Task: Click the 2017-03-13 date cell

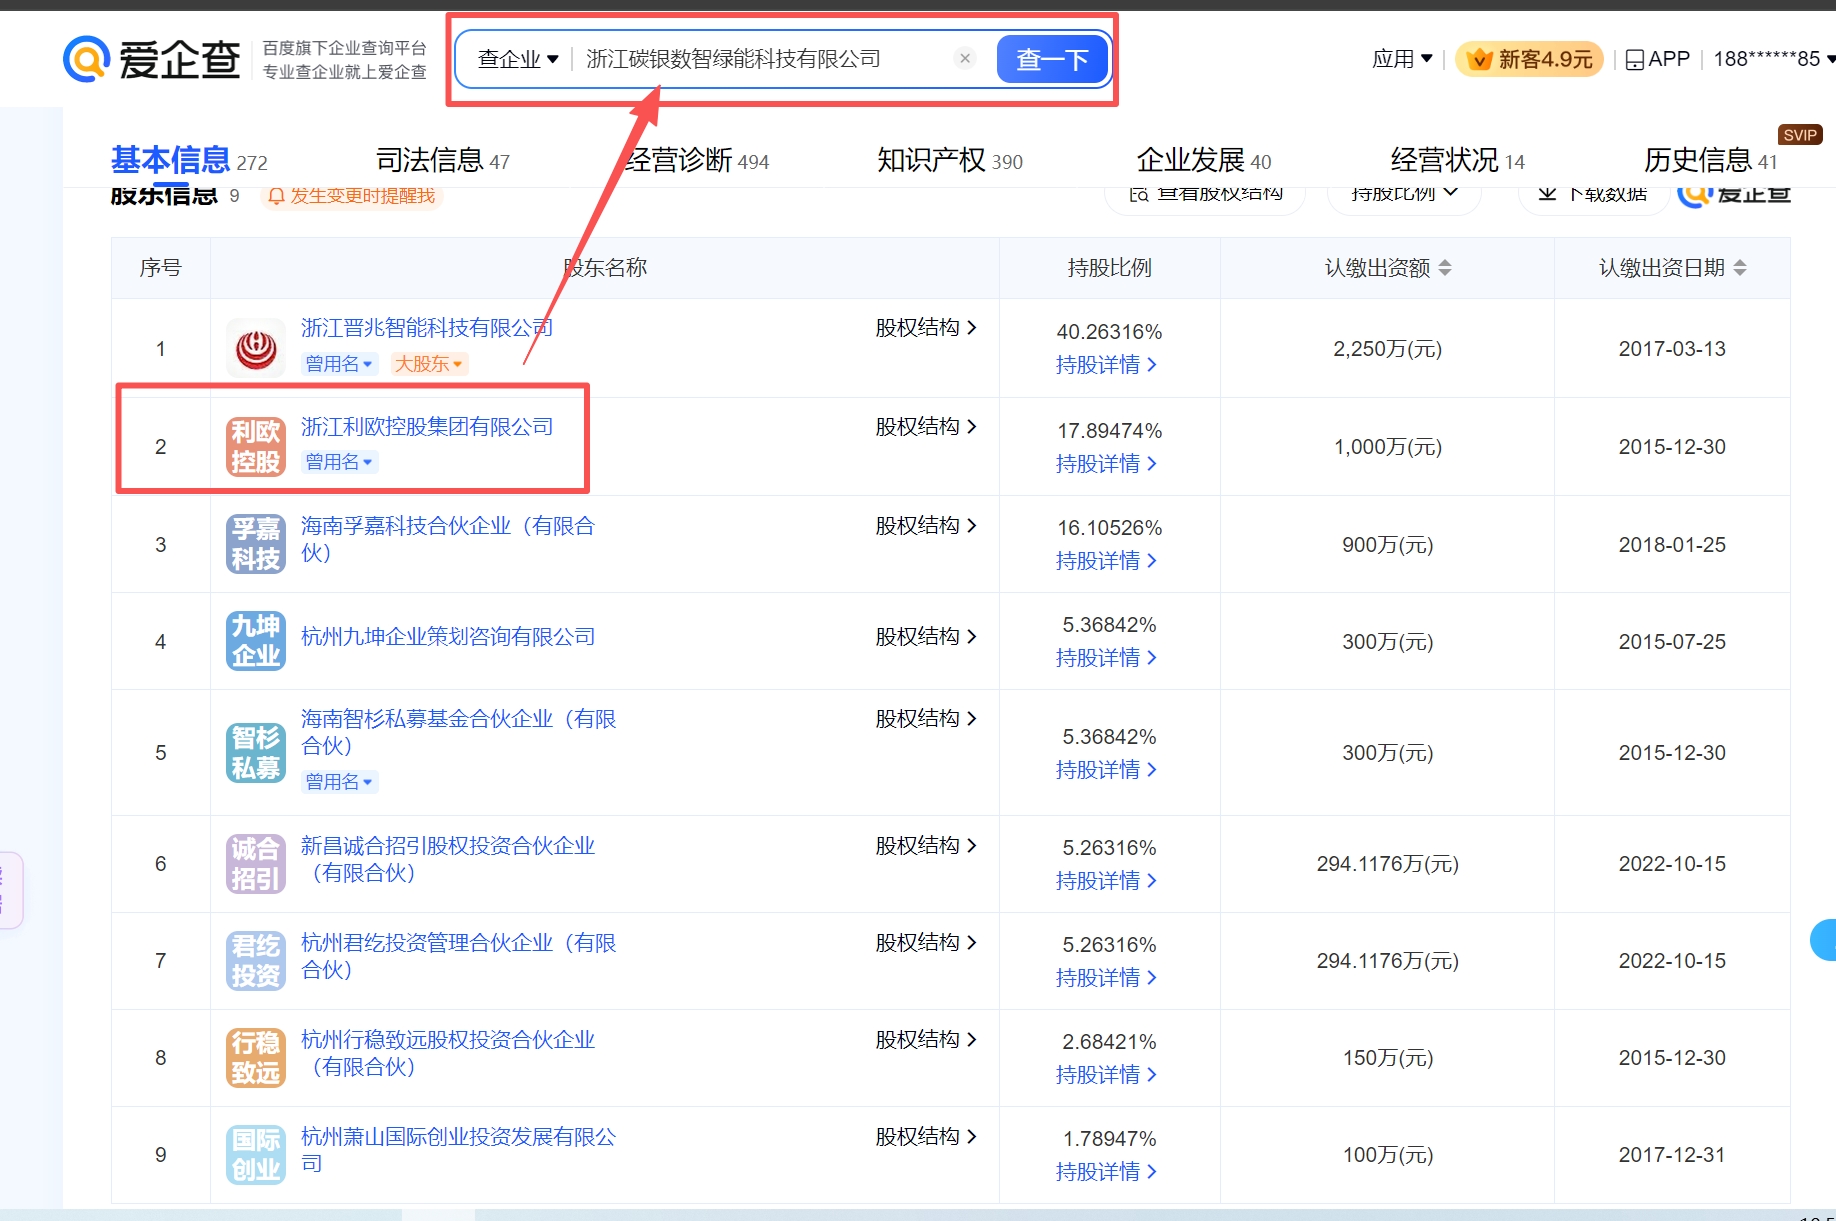Action: pyautogui.click(x=1672, y=349)
